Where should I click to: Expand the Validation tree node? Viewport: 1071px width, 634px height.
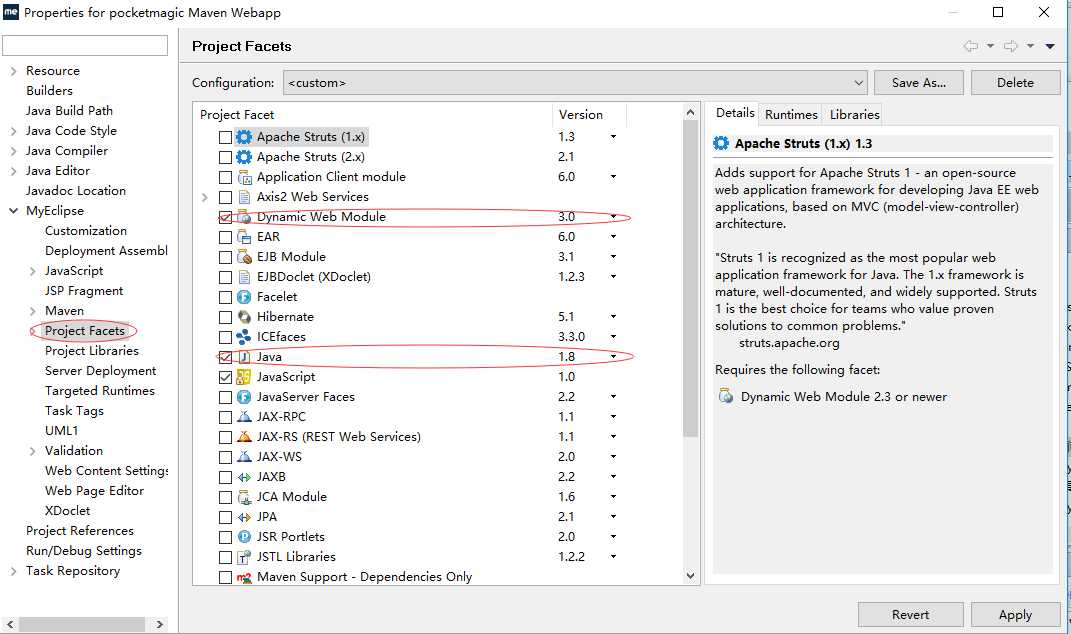[32, 451]
